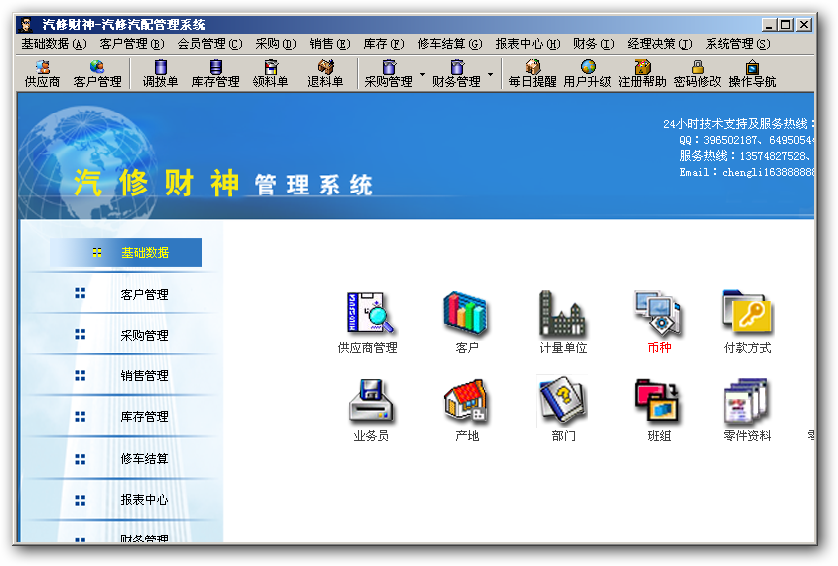
Task: Open 财务管理 in the toolbar
Action: pyautogui.click(x=456, y=73)
